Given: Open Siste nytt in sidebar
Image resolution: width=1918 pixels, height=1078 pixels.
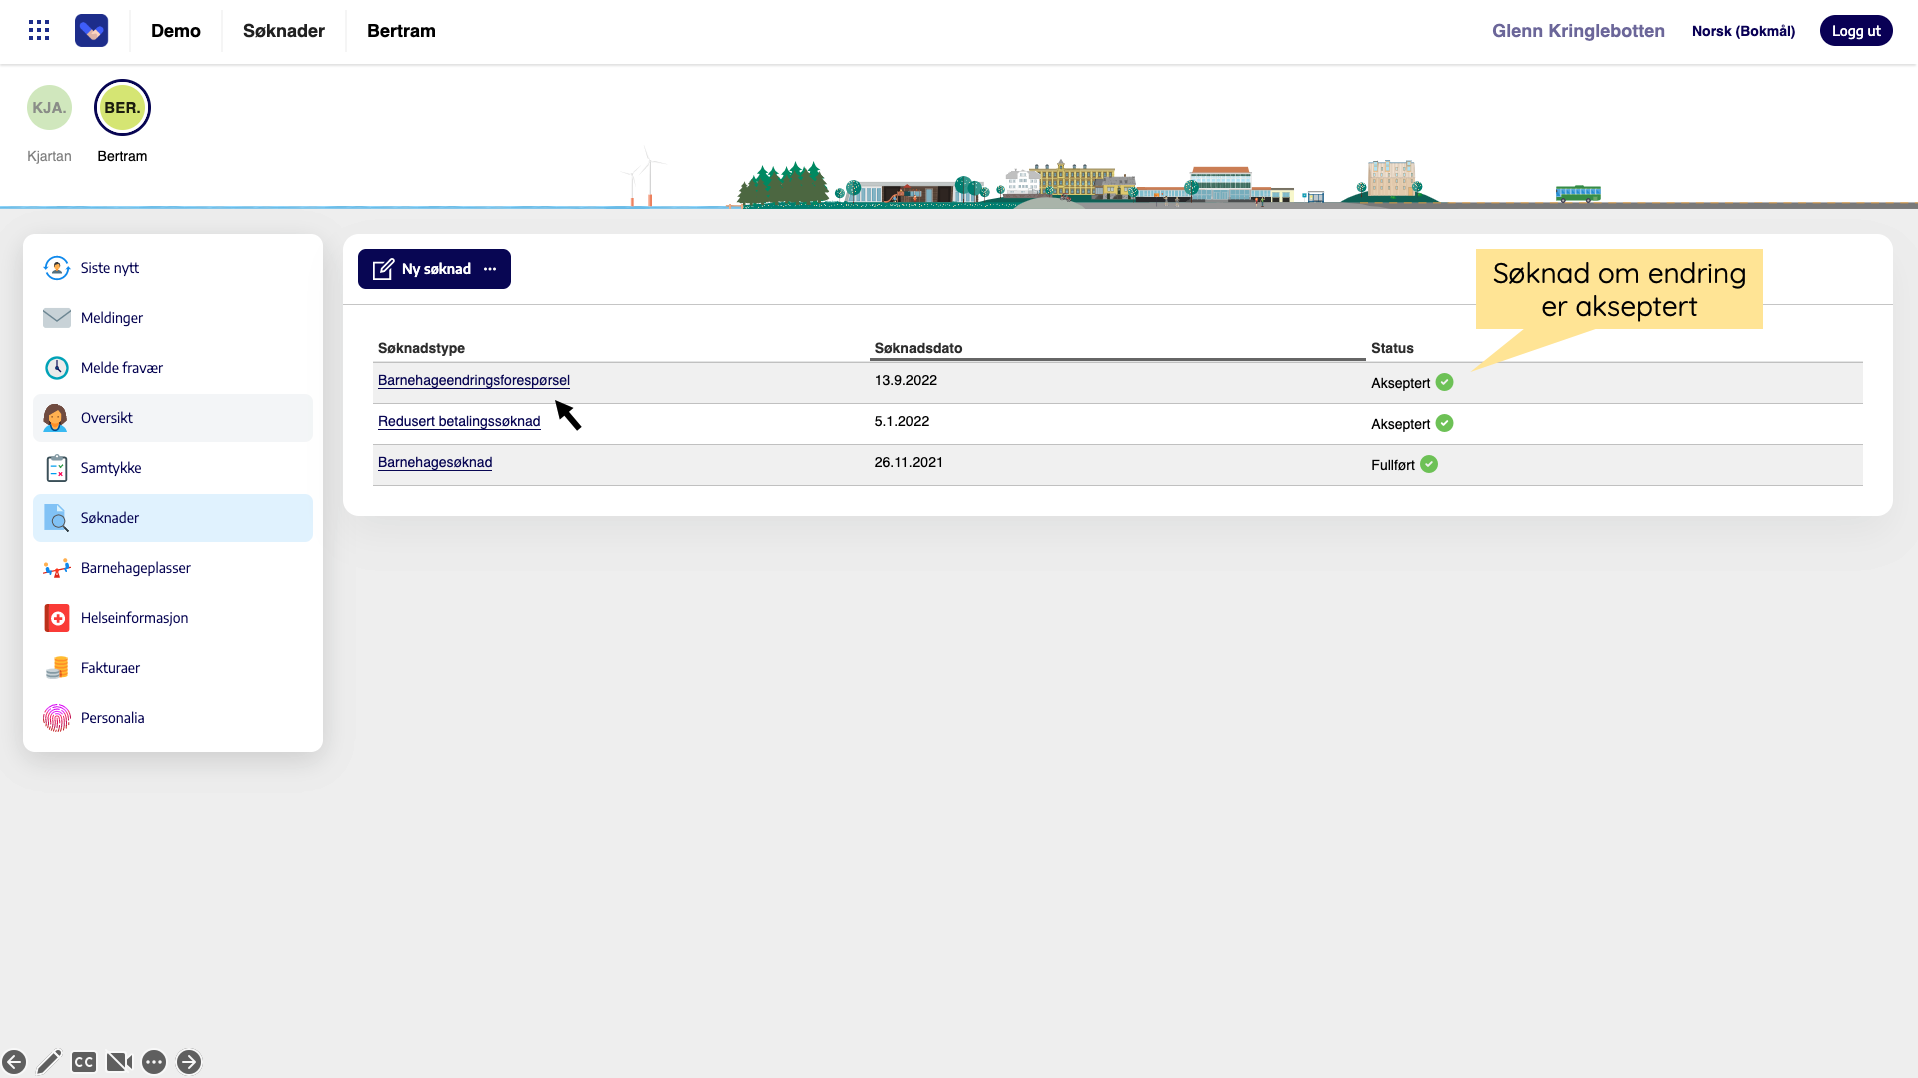Looking at the screenshot, I should (110, 268).
